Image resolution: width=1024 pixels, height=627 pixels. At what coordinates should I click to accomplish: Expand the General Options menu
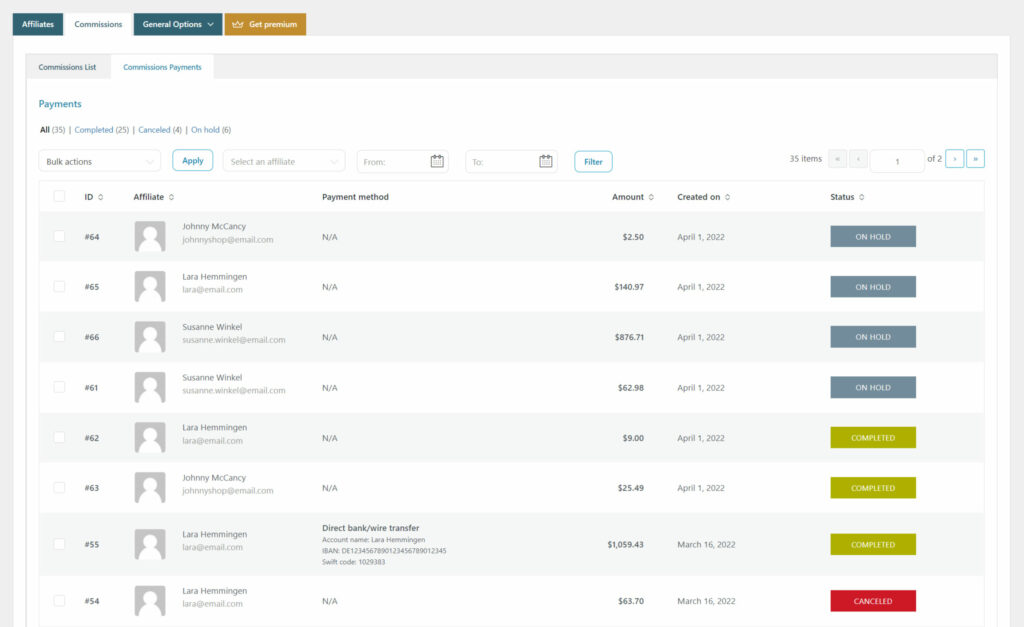[178, 24]
